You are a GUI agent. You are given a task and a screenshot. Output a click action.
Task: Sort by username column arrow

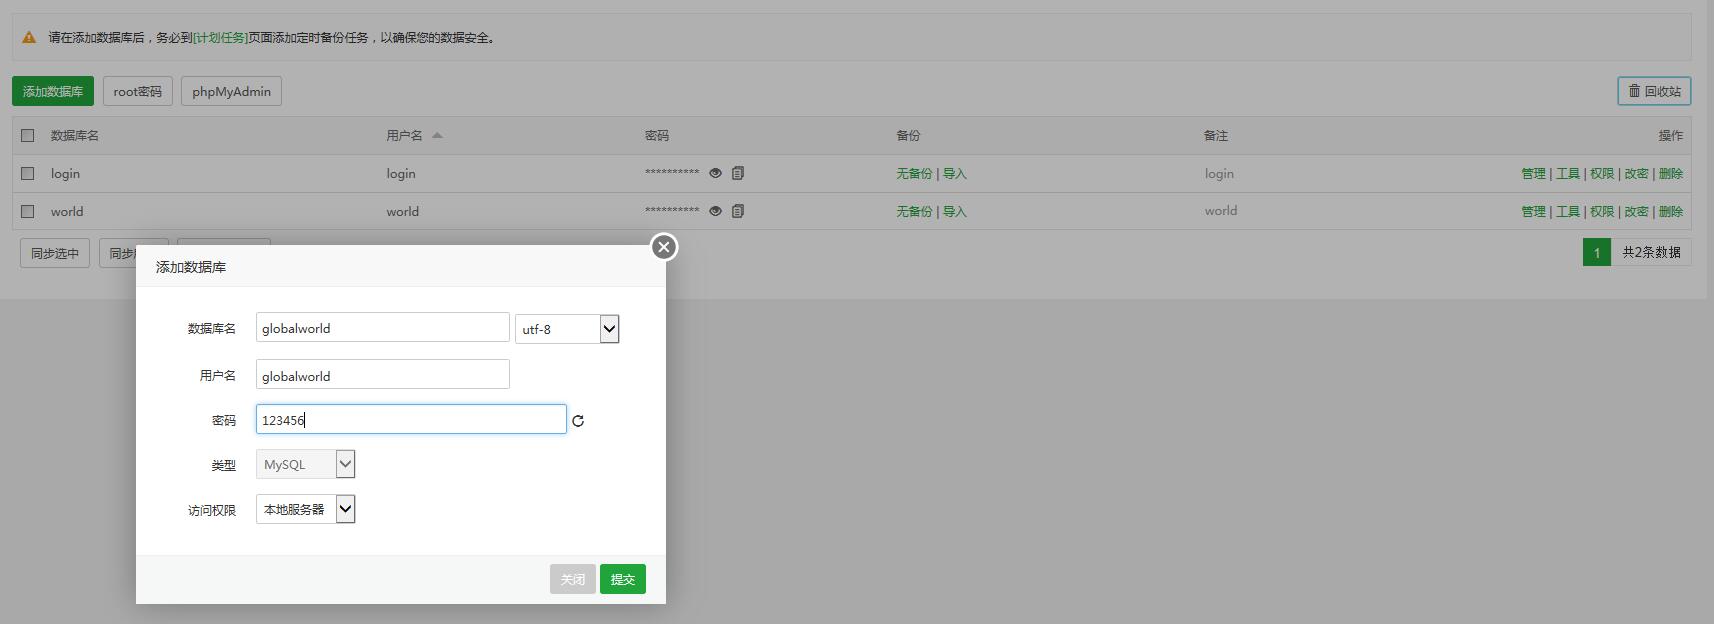pos(437,135)
